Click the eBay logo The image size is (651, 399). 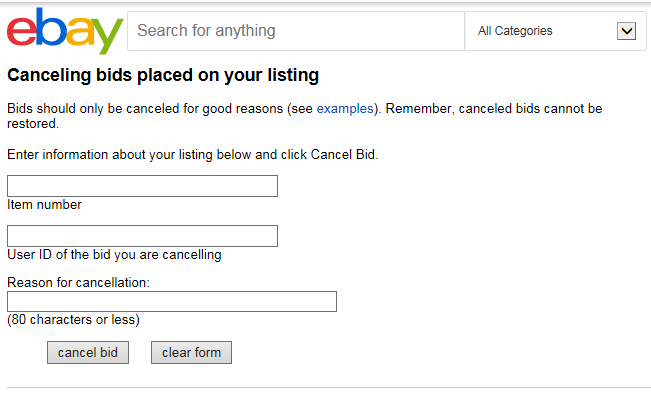coord(65,30)
